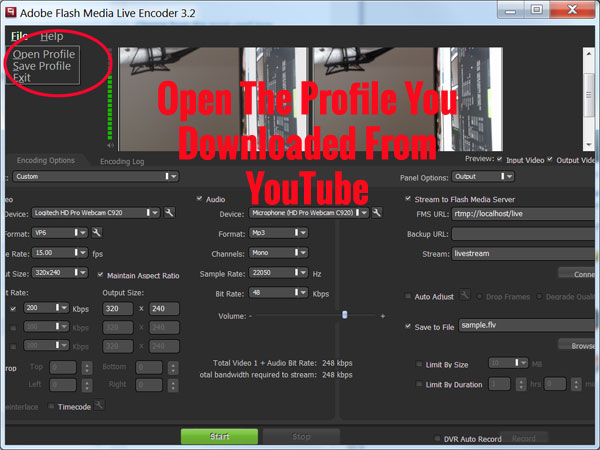Toggle Output Video preview checkbox
Screen dimensions: 600x450
point(550,159)
